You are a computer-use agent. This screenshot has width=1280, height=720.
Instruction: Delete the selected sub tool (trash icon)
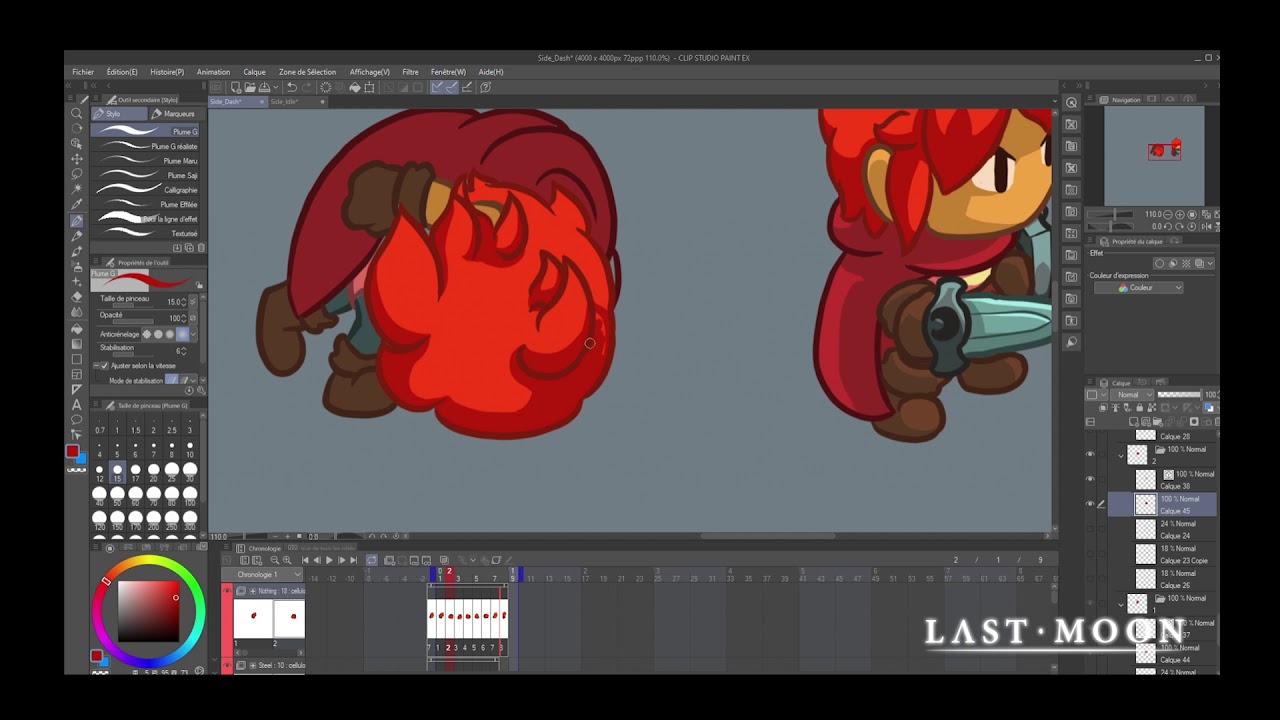(201, 248)
